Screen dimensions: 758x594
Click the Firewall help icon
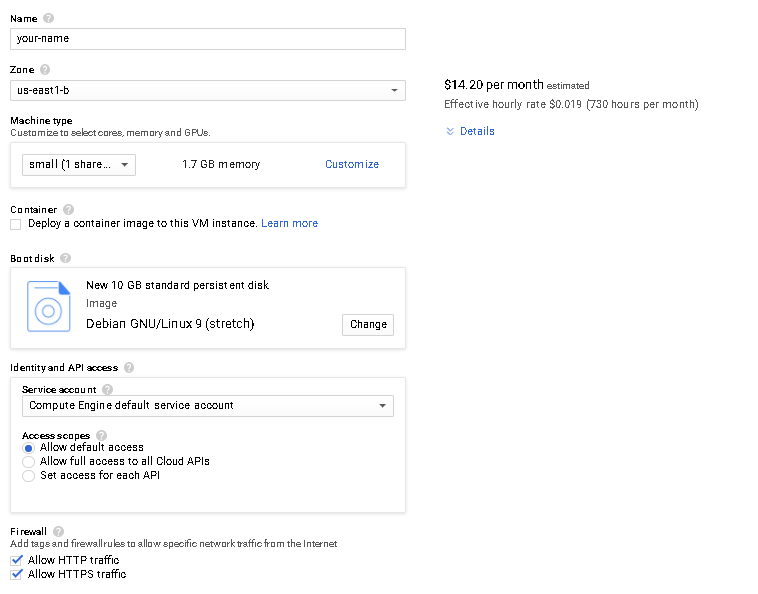click(58, 531)
